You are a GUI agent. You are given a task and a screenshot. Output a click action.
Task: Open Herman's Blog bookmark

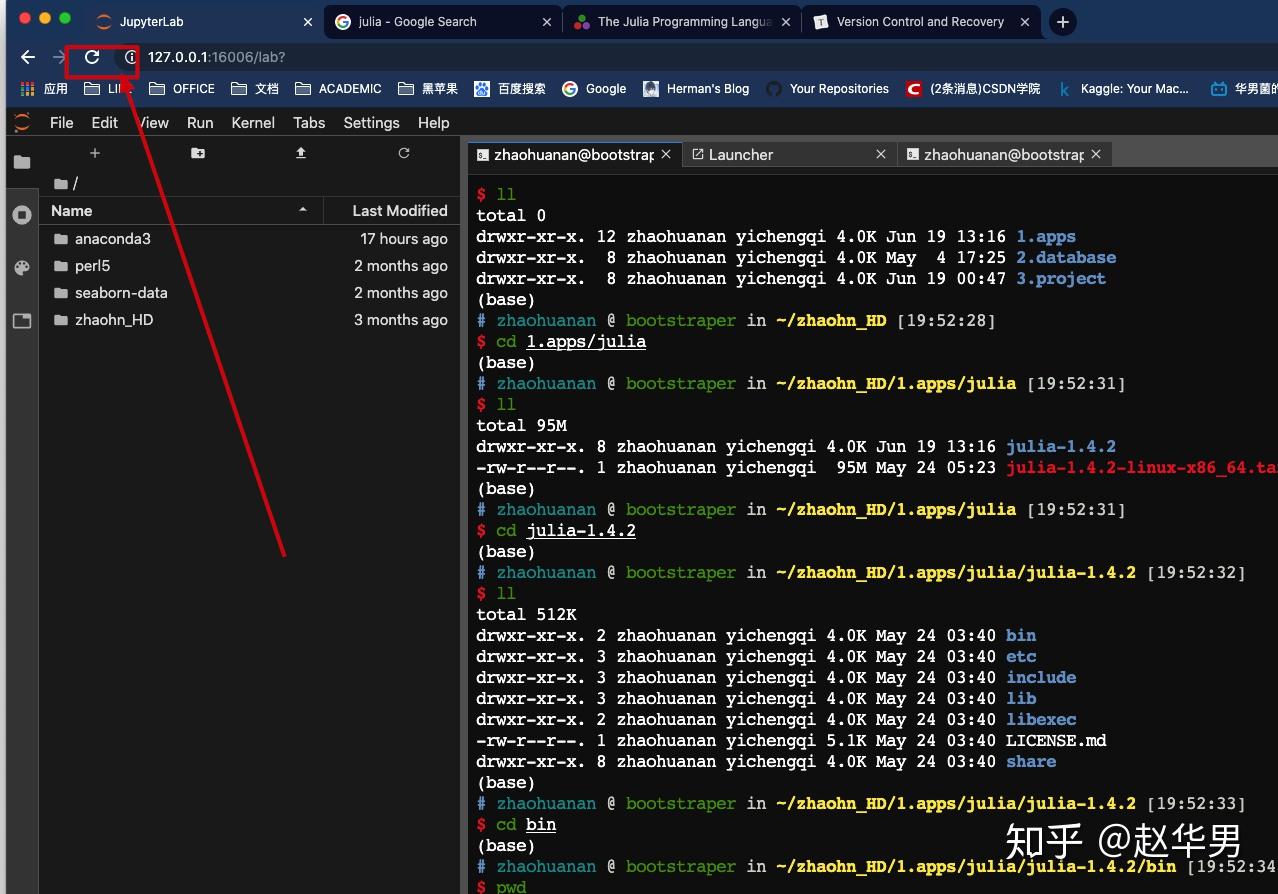696,88
